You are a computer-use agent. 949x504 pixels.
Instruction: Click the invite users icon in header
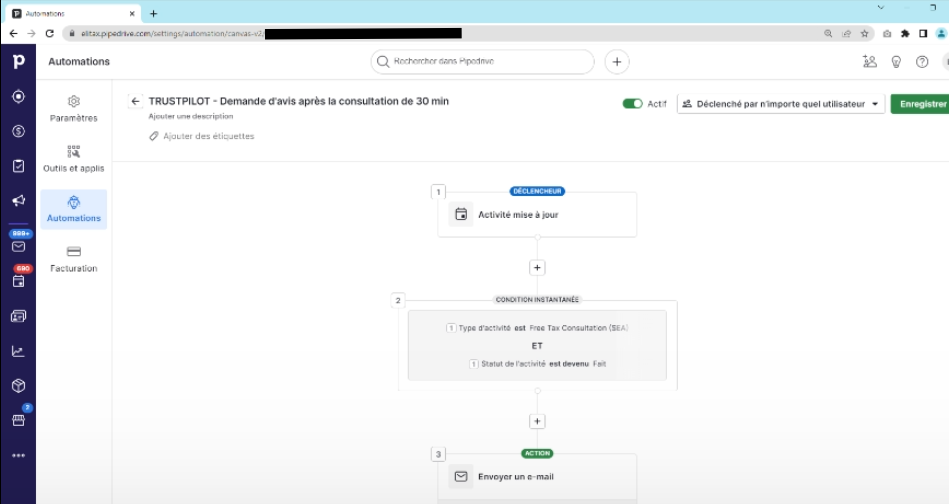869,62
